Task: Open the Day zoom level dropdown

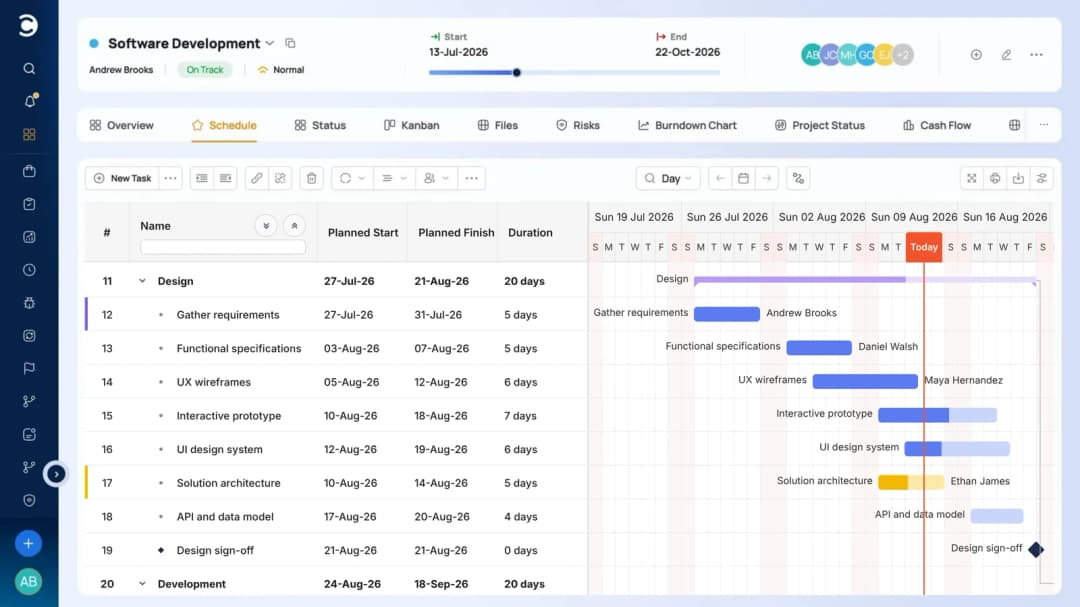Action: click(x=668, y=178)
